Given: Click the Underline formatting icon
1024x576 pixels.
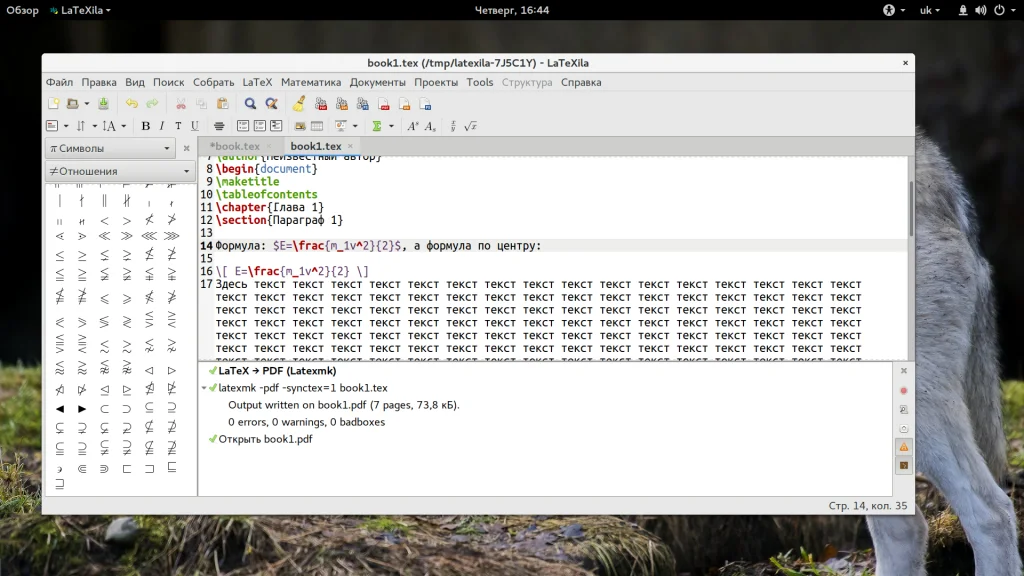Looking at the screenshot, I should coord(194,126).
